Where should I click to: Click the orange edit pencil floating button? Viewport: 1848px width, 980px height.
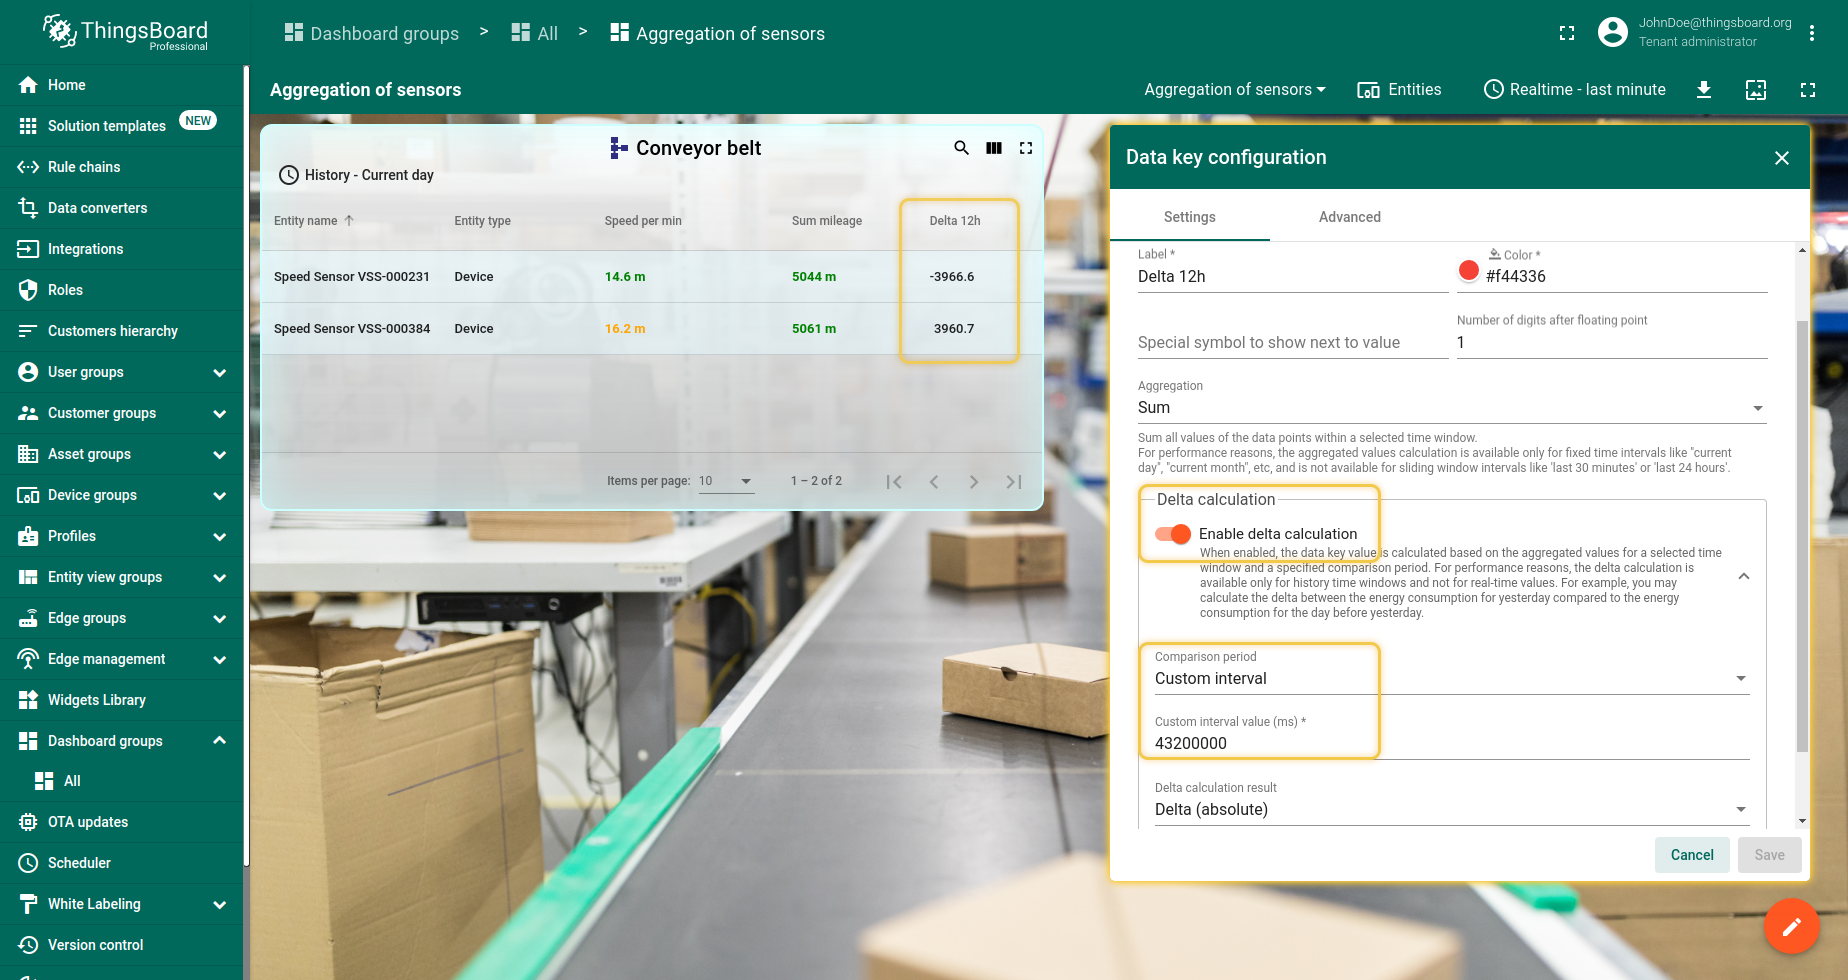[x=1792, y=927]
